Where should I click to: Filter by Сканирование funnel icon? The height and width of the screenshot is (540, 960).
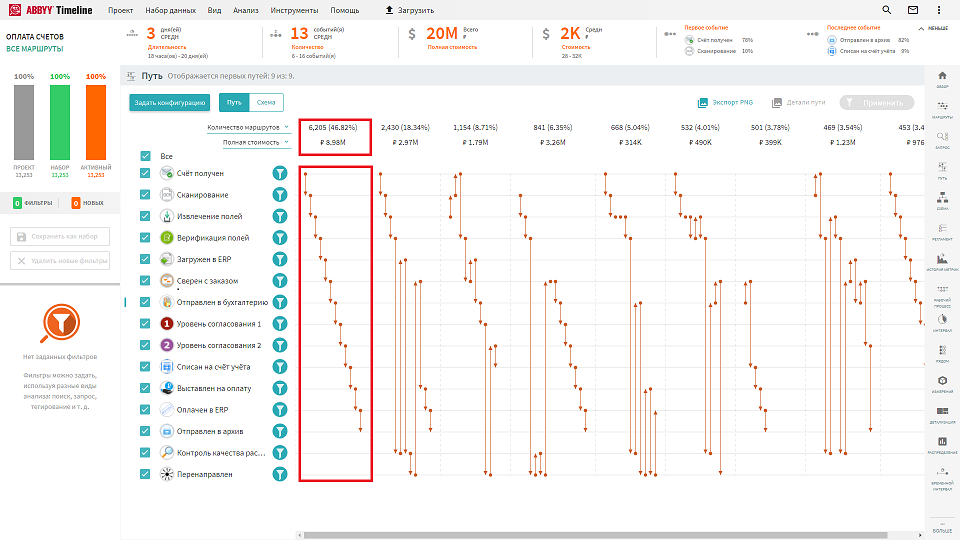click(280, 195)
